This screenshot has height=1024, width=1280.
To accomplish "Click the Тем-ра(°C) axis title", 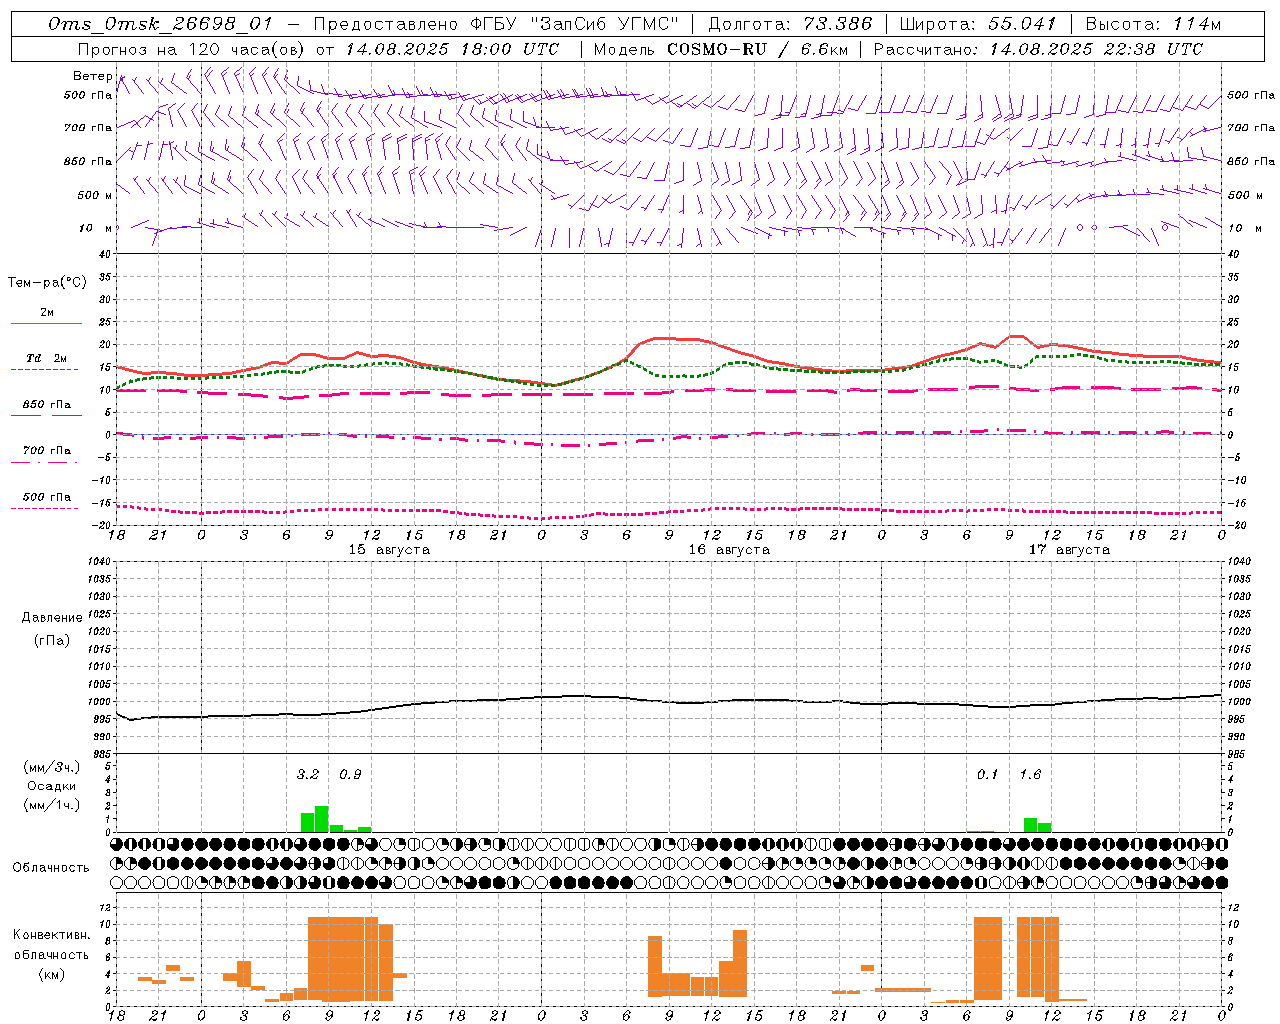I will coord(47,282).
